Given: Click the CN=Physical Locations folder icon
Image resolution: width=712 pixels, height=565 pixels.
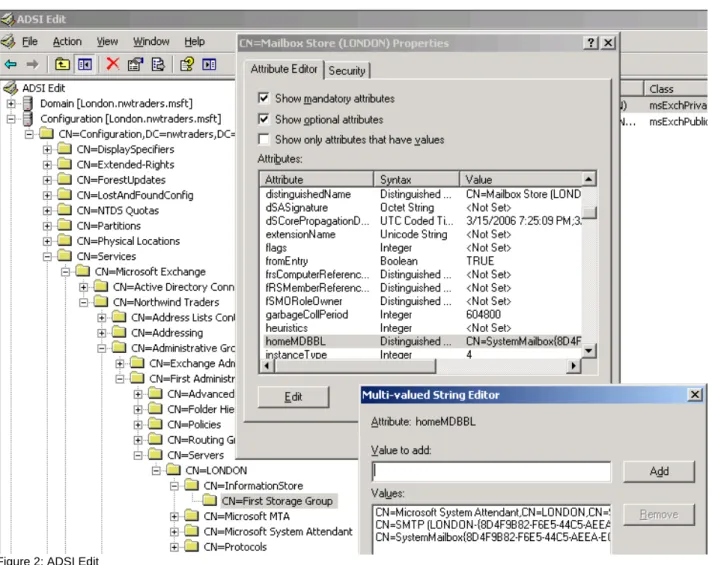Looking at the screenshot, I should tap(65, 240).
